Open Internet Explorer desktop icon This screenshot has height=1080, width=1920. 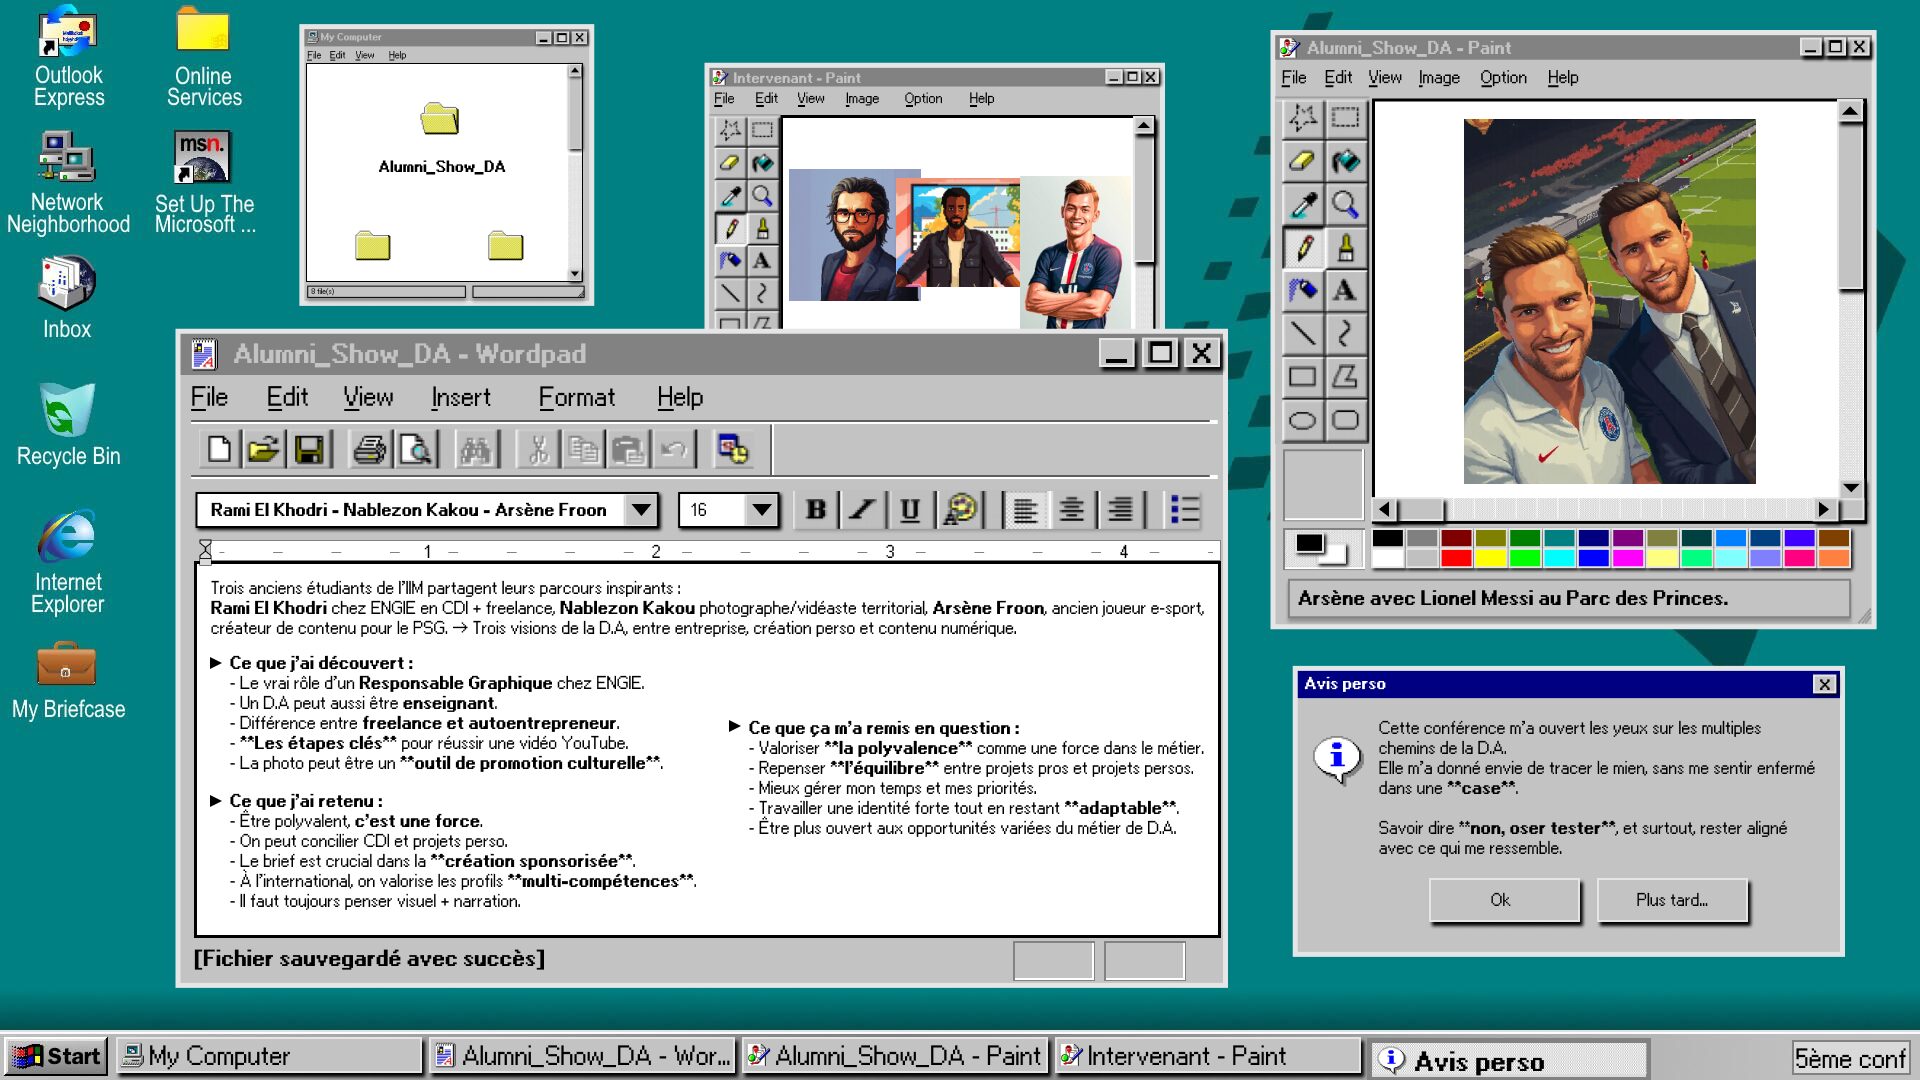[67, 562]
